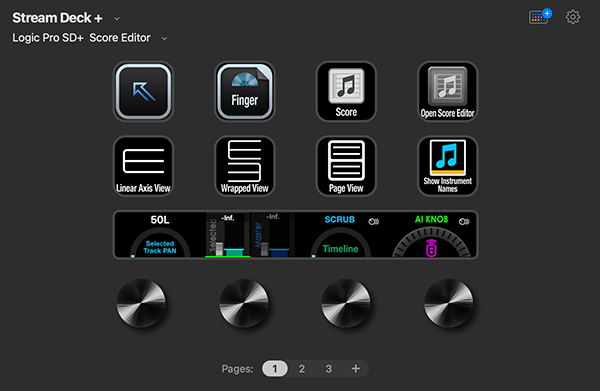This screenshot has width=600, height=391.
Task: Go to page 3
Action: tap(328, 369)
